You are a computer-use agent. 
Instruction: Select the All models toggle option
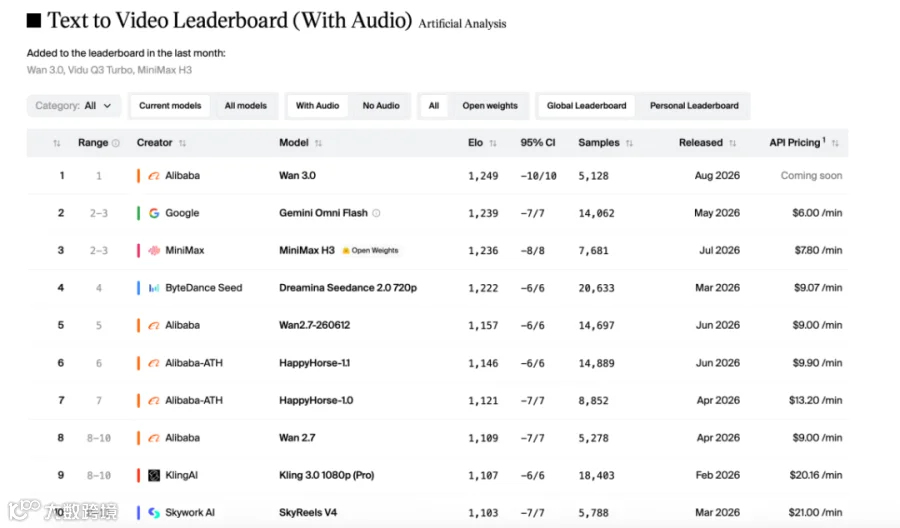pyautogui.click(x=246, y=106)
